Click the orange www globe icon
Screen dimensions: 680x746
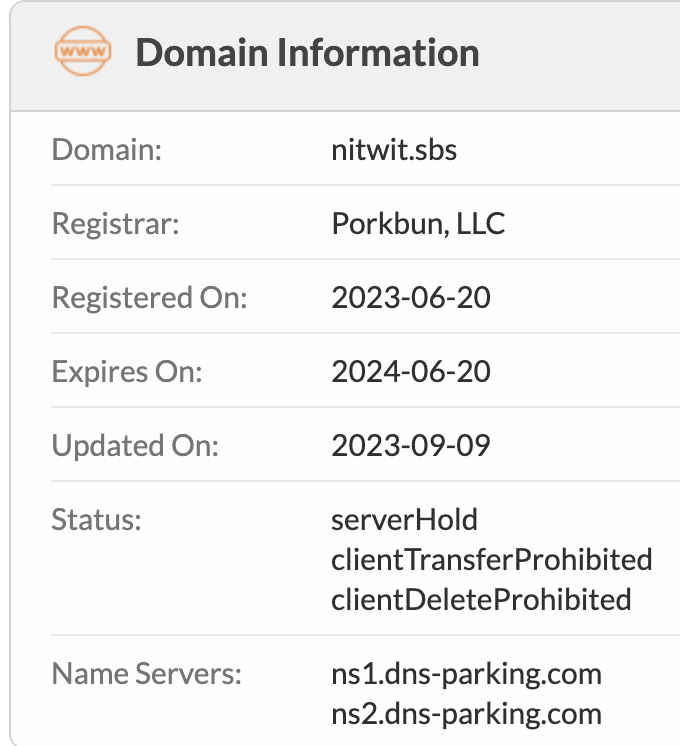(x=82, y=52)
